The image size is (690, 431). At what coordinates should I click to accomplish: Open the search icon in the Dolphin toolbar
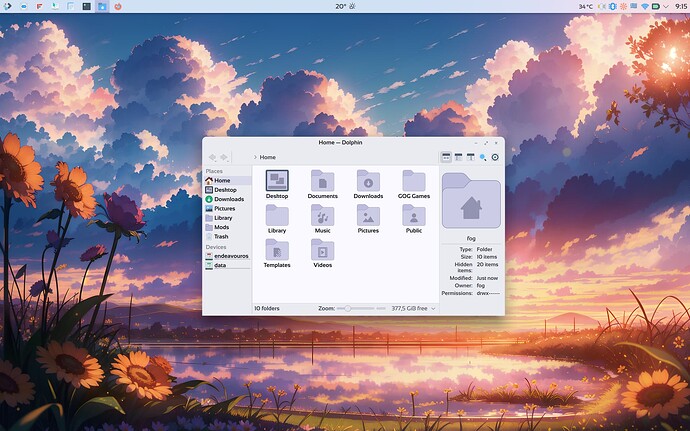(483, 157)
